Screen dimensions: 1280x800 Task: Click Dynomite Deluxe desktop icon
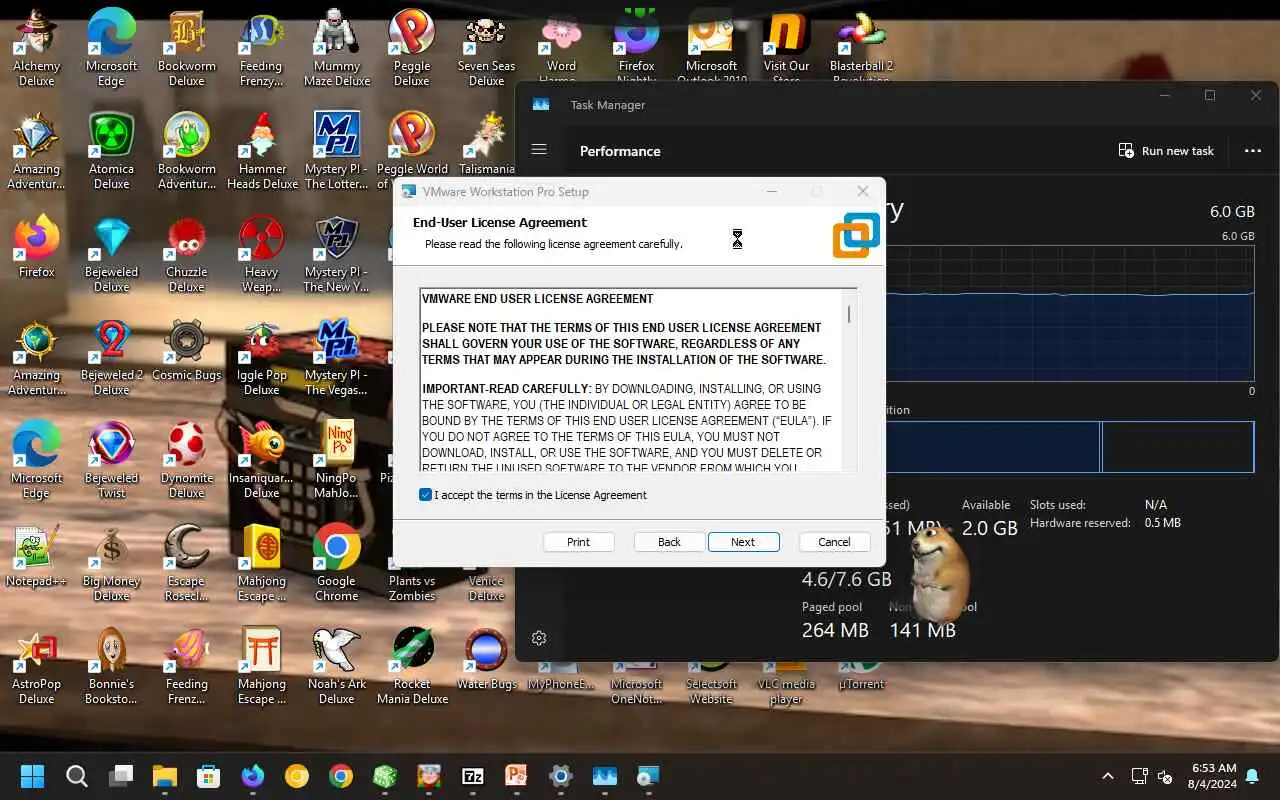(186, 460)
